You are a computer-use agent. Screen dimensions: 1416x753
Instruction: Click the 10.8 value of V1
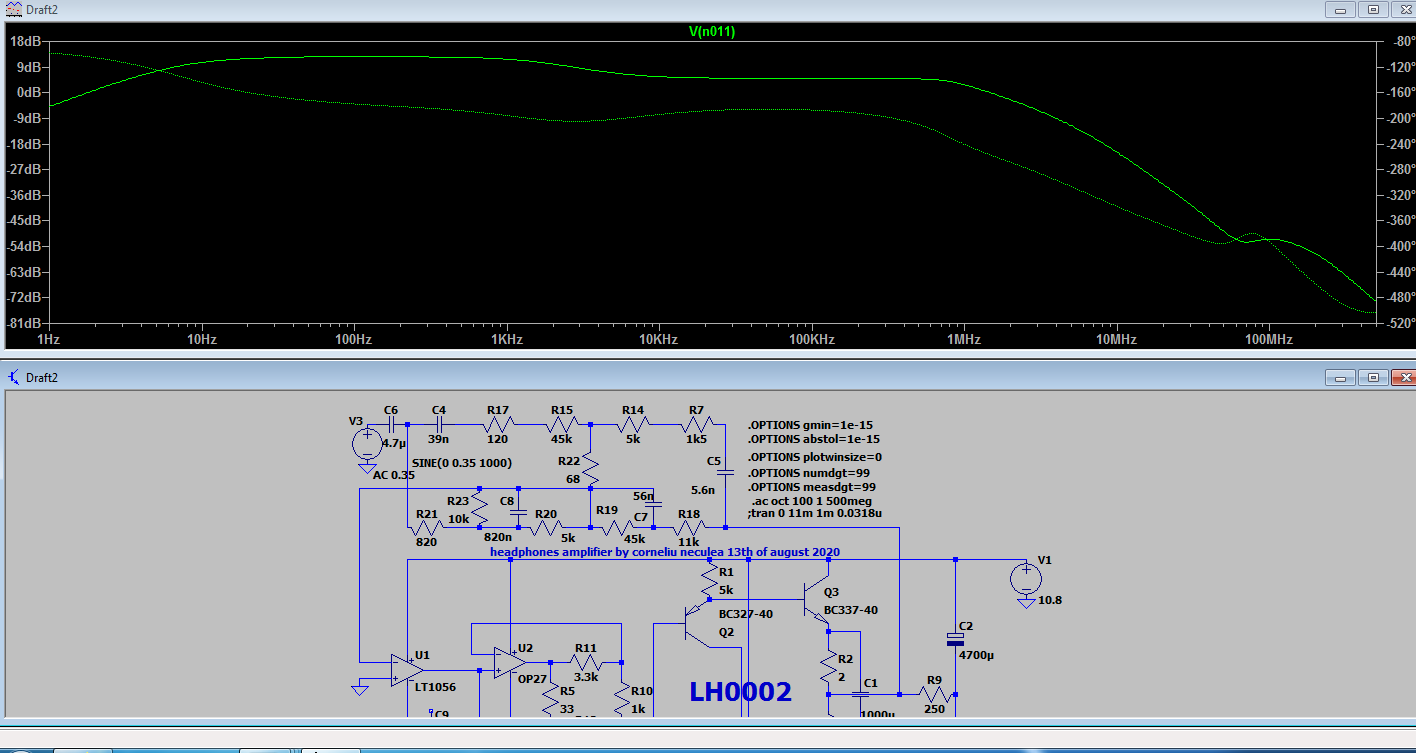pos(1050,600)
